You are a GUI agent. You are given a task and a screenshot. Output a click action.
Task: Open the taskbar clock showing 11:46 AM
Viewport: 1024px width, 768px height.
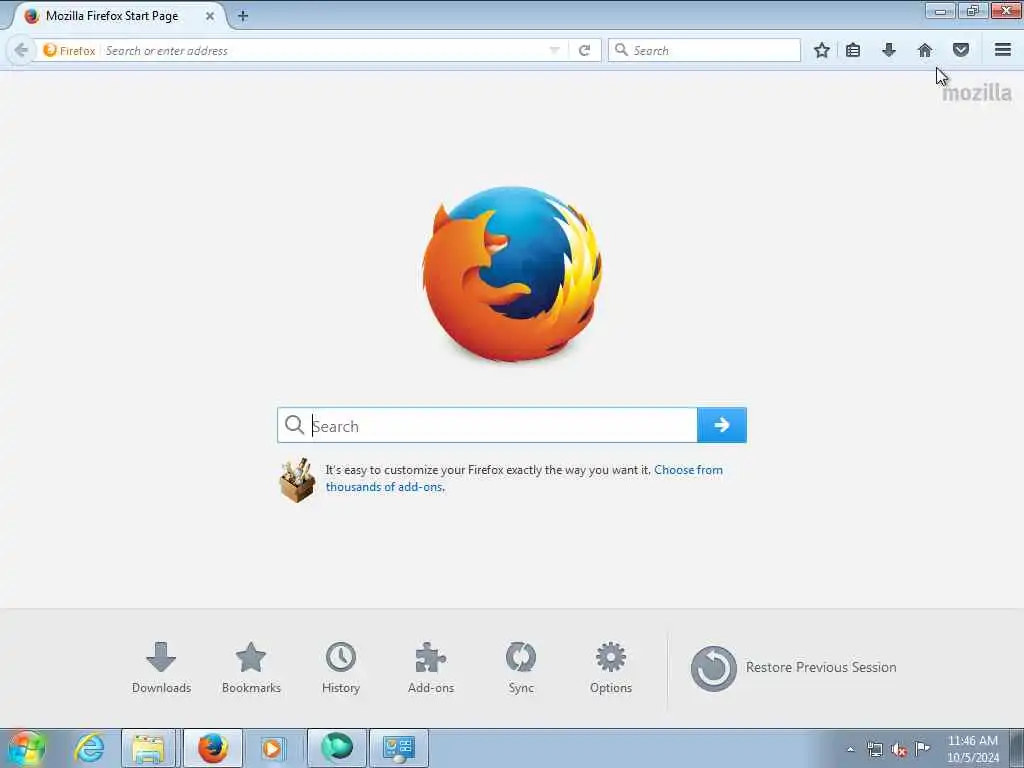coord(973,749)
